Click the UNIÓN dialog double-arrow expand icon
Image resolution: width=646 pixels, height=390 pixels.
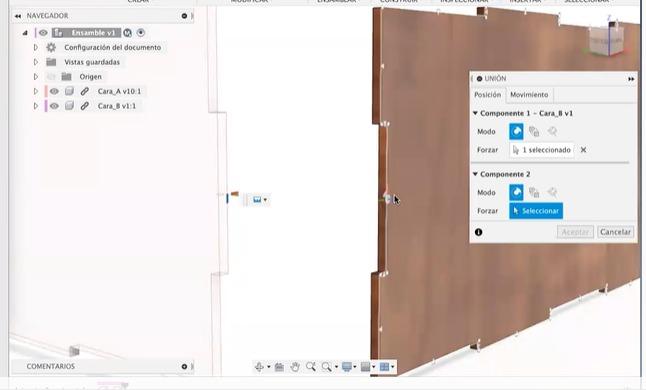point(631,79)
